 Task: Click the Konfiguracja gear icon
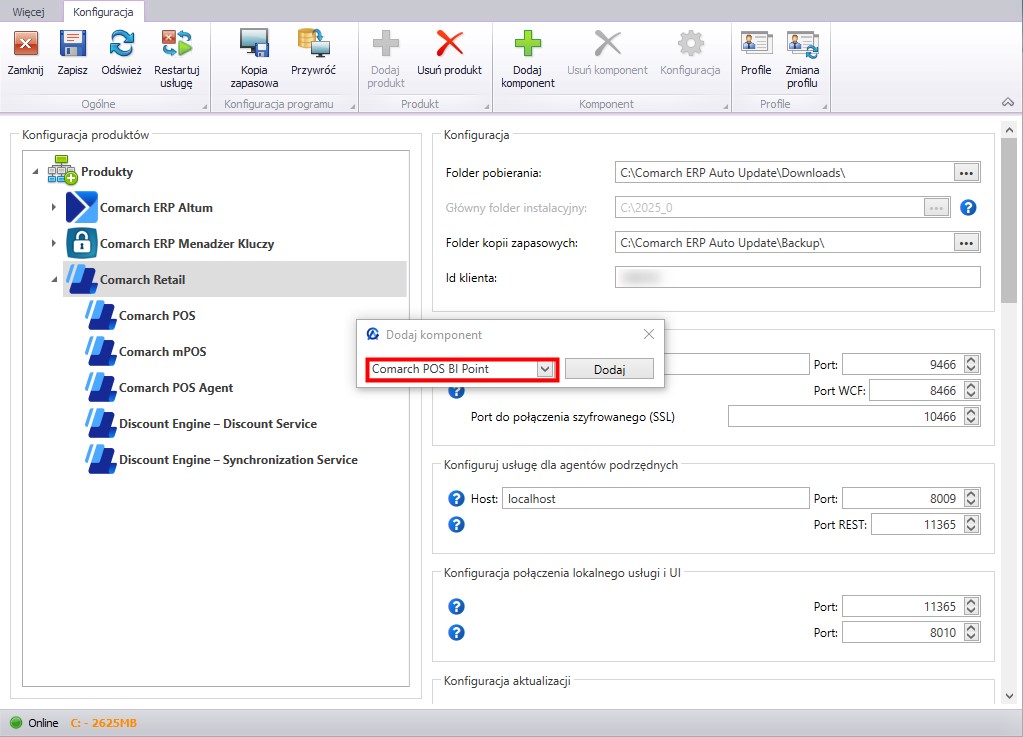click(x=690, y=44)
